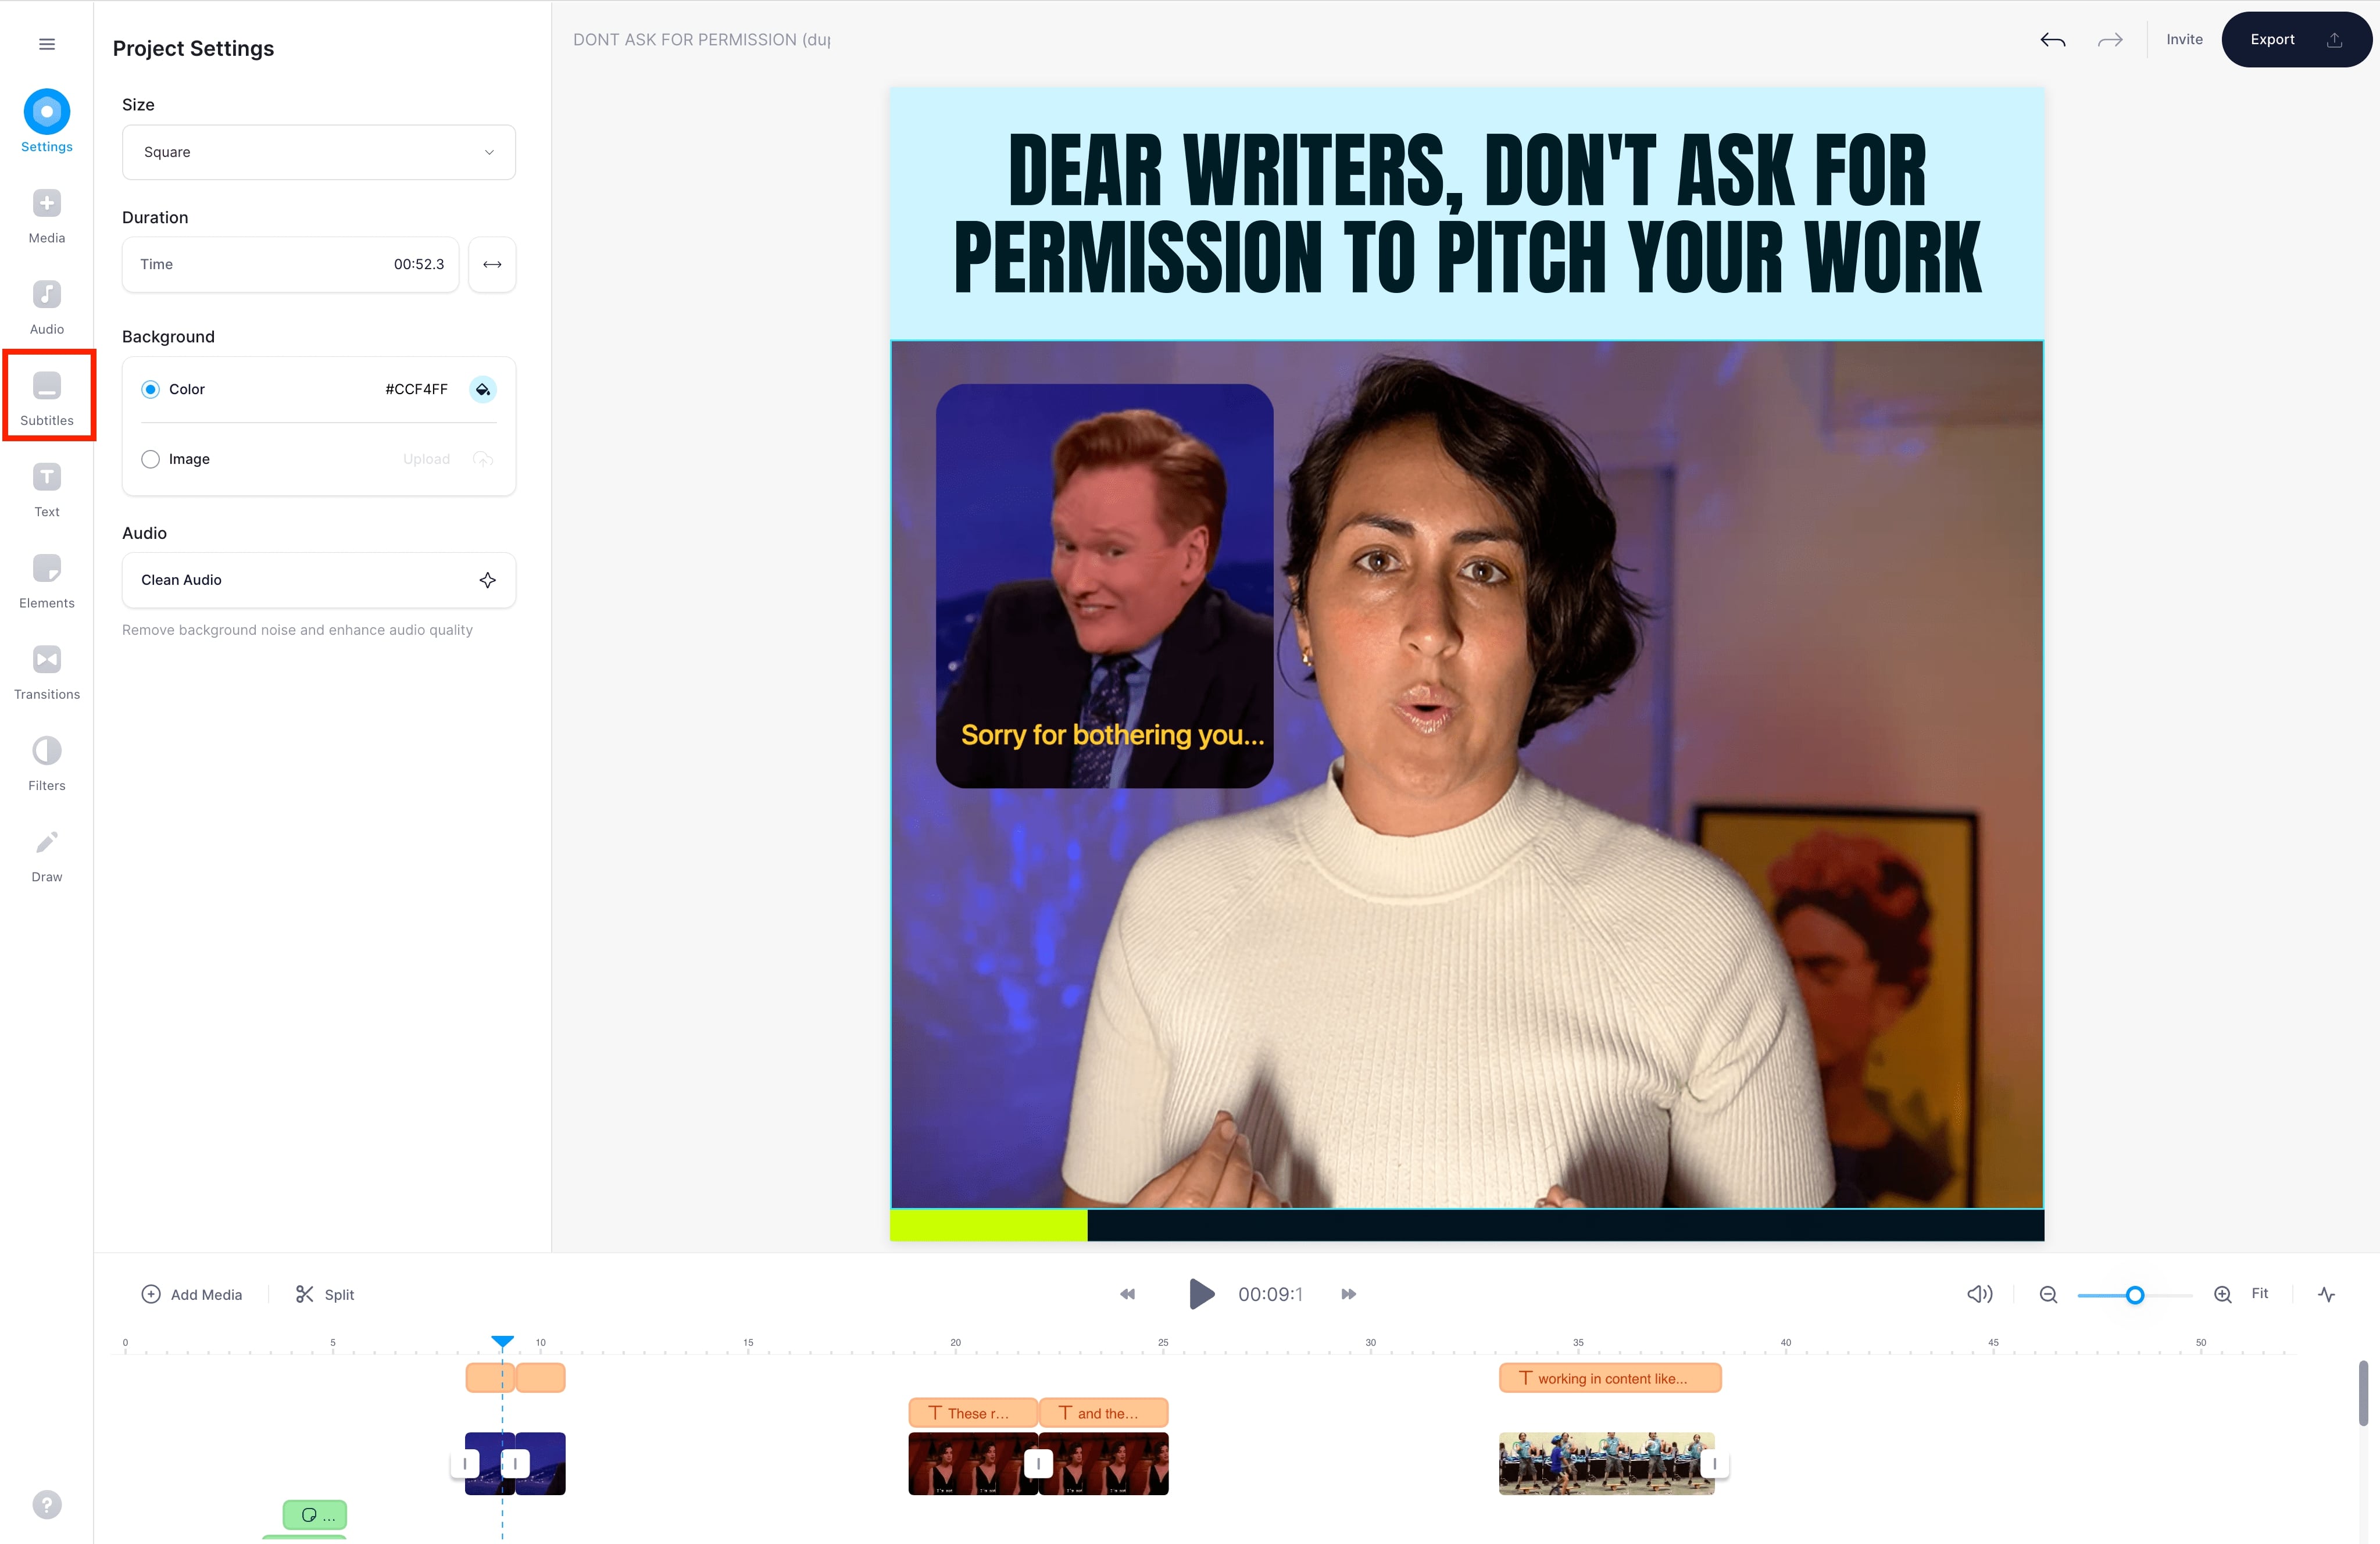
Task: Click the Upload image cloud icon
Action: coord(483,459)
